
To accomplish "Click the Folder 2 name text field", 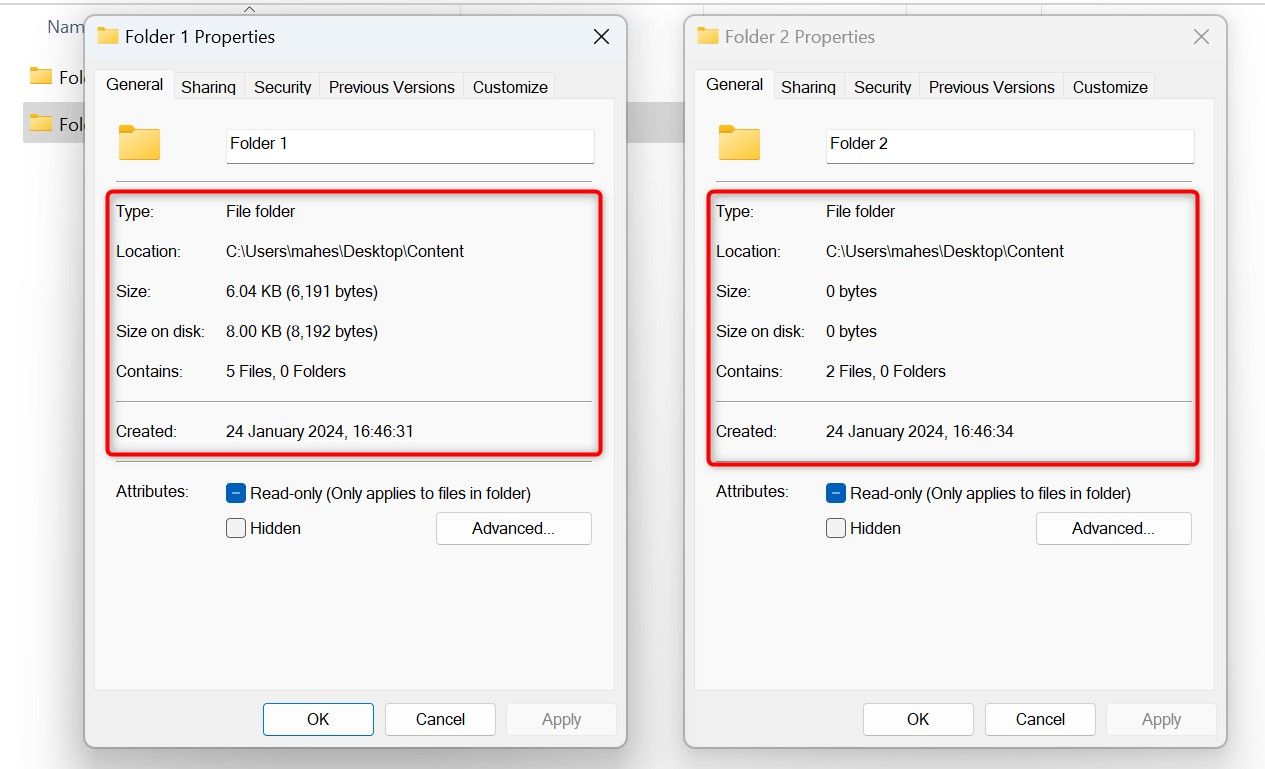I will coord(1010,144).
